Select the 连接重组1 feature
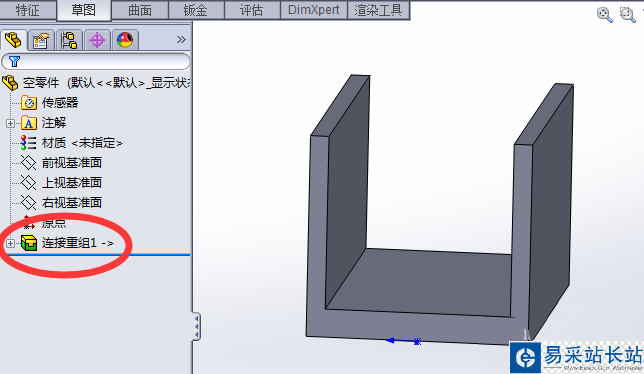Image resolution: width=644 pixels, height=374 pixels. (x=78, y=243)
